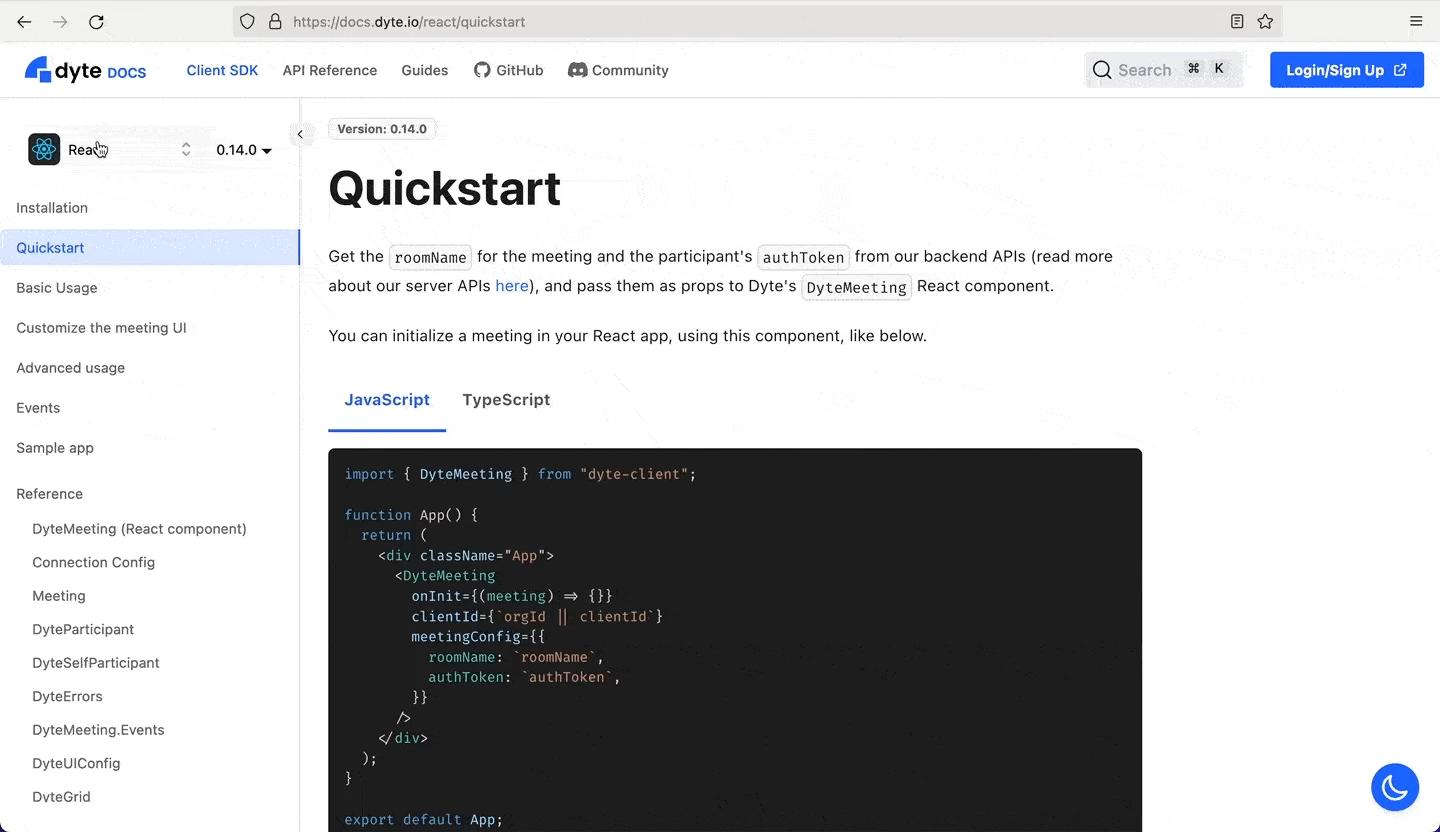Click the Login/Sign Up button
1440x832 pixels.
pyautogui.click(x=1346, y=70)
